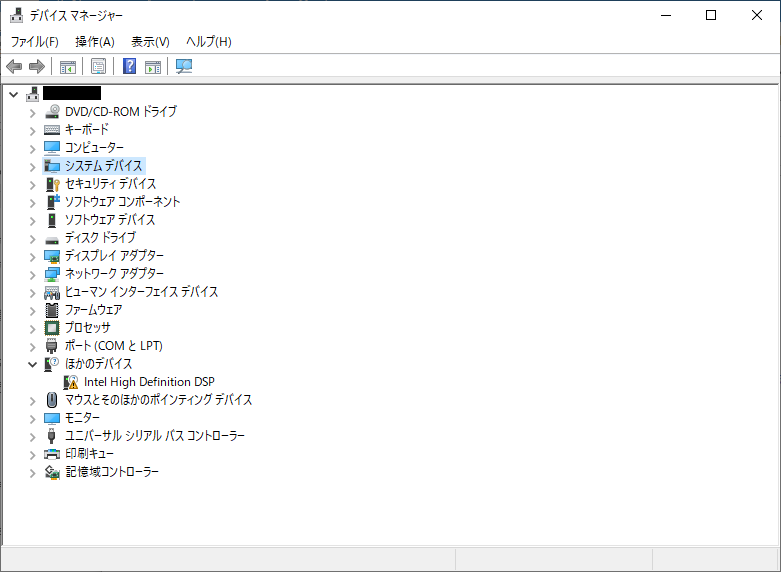Click the Back arrow toolbar icon

tap(14, 66)
